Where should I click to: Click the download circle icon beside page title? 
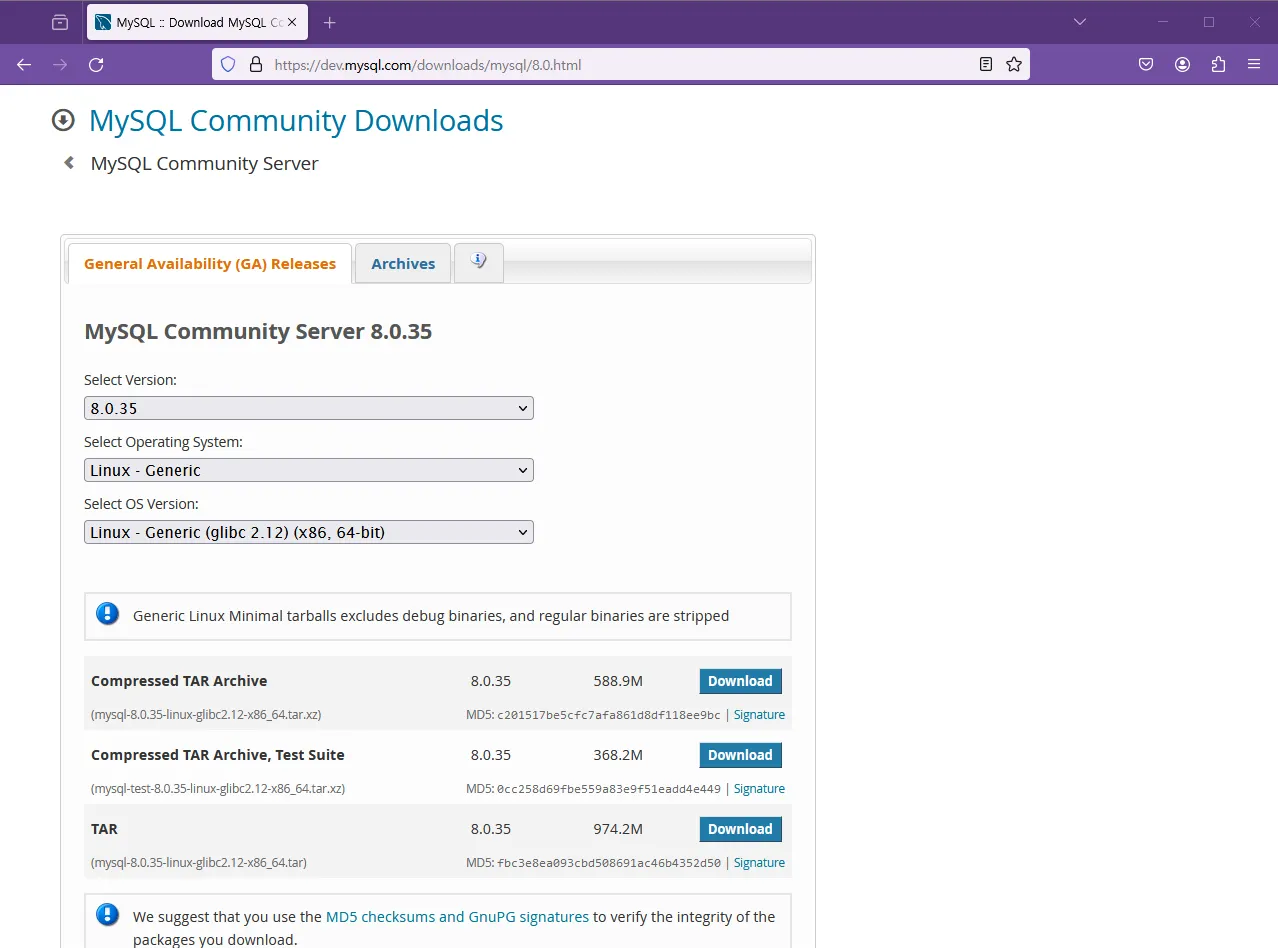click(63, 121)
